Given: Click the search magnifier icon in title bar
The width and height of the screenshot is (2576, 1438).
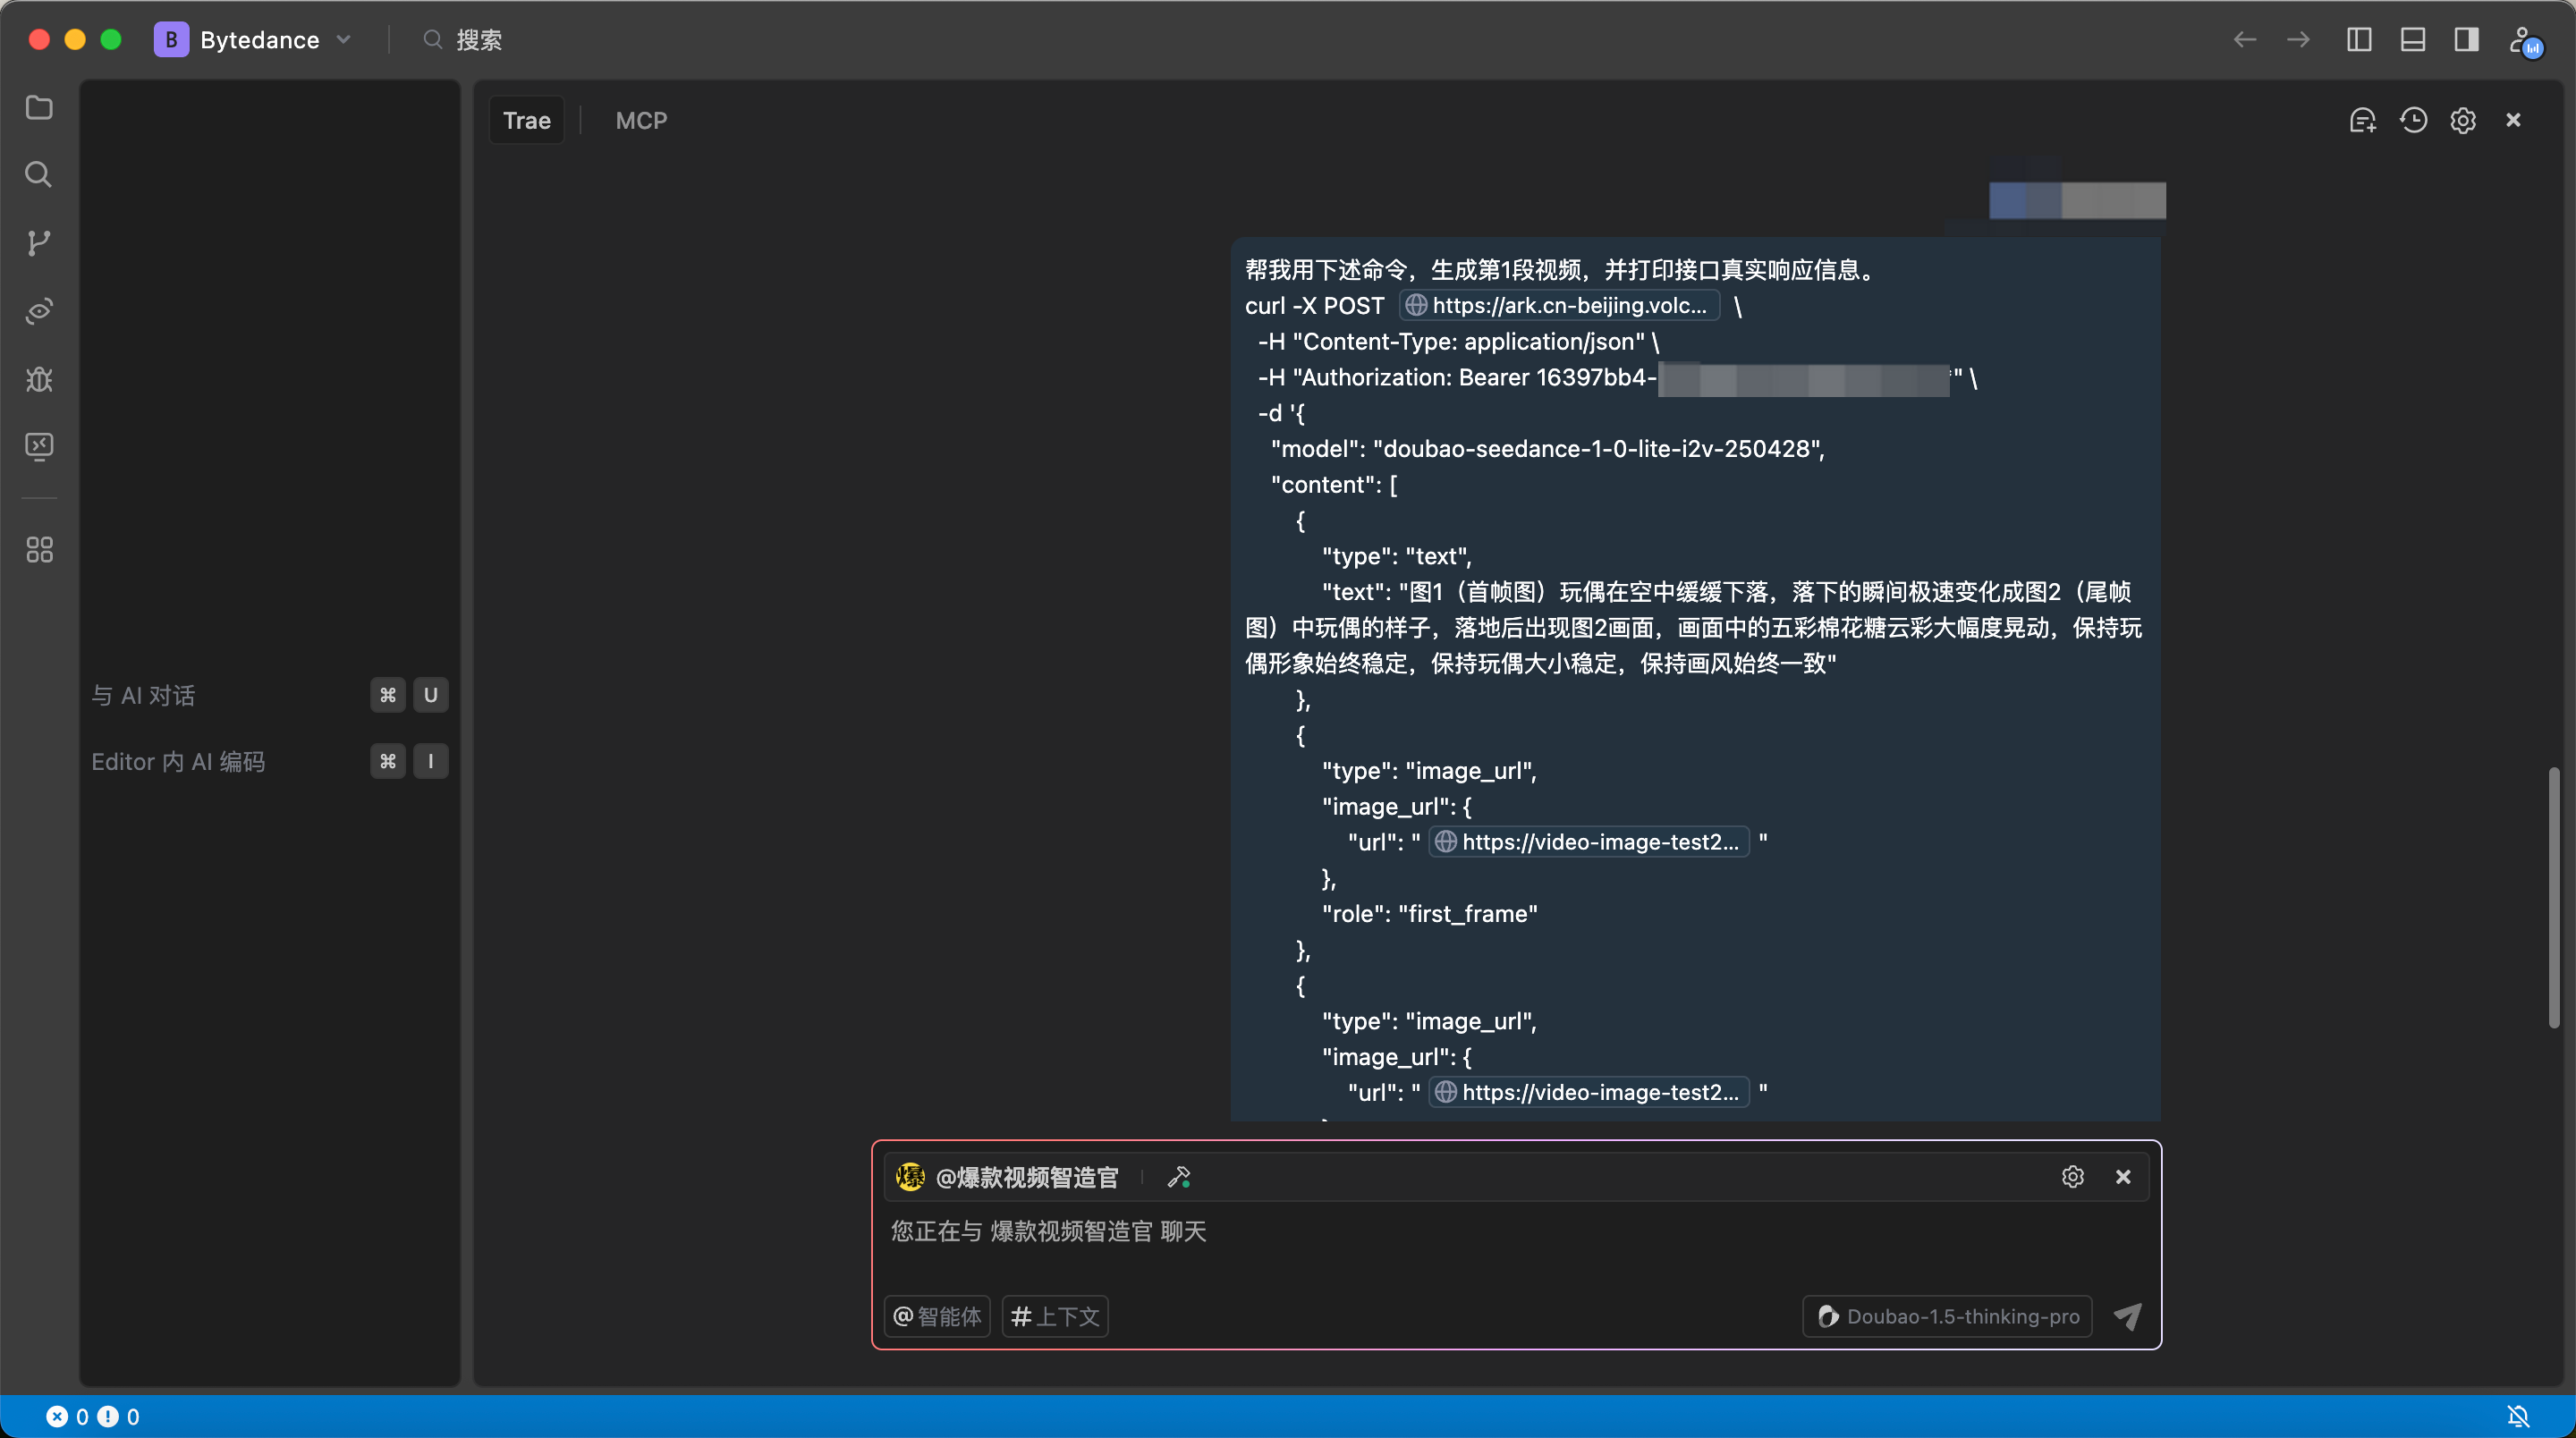Looking at the screenshot, I should point(432,39).
